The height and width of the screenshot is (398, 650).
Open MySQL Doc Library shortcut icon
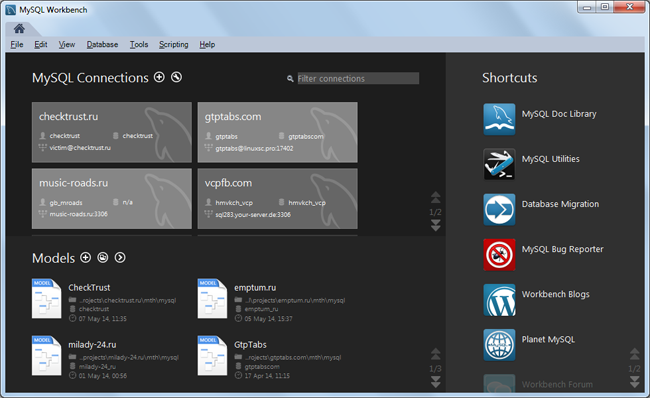coord(499,119)
